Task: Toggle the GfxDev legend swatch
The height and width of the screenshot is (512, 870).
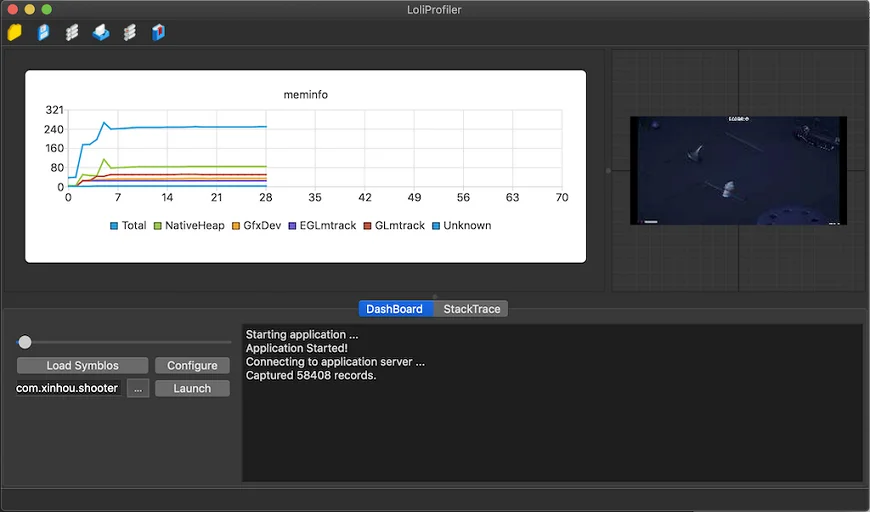Action: (x=236, y=226)
